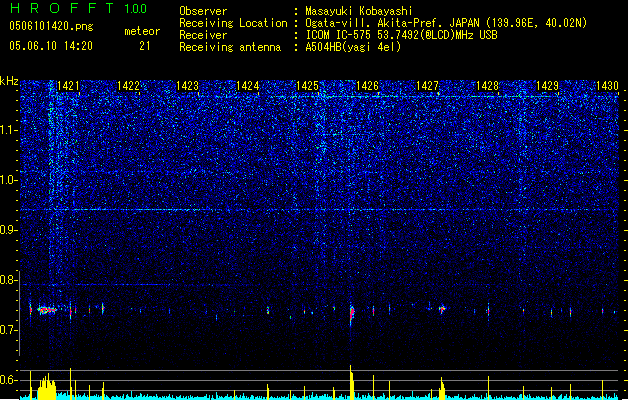Screen dimensions: 629x400
Task: Click the 1429 time axis marker
Action: pos(548,86)
